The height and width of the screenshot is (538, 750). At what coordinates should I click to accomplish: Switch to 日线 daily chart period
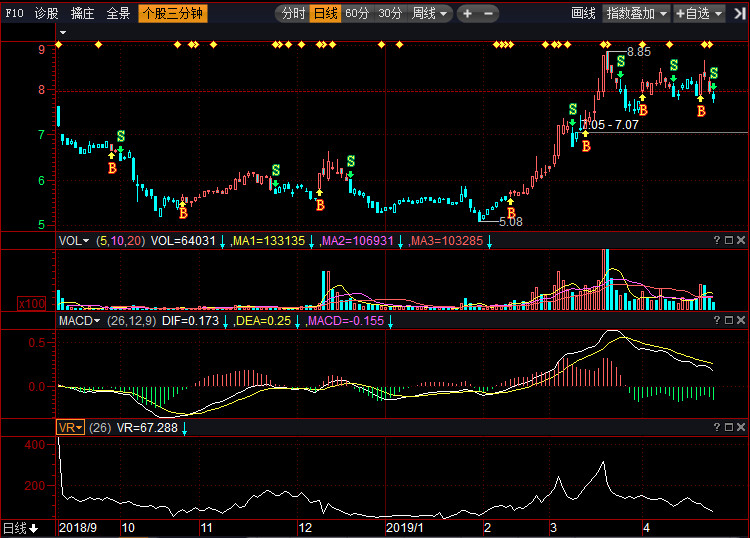point(325,13)
